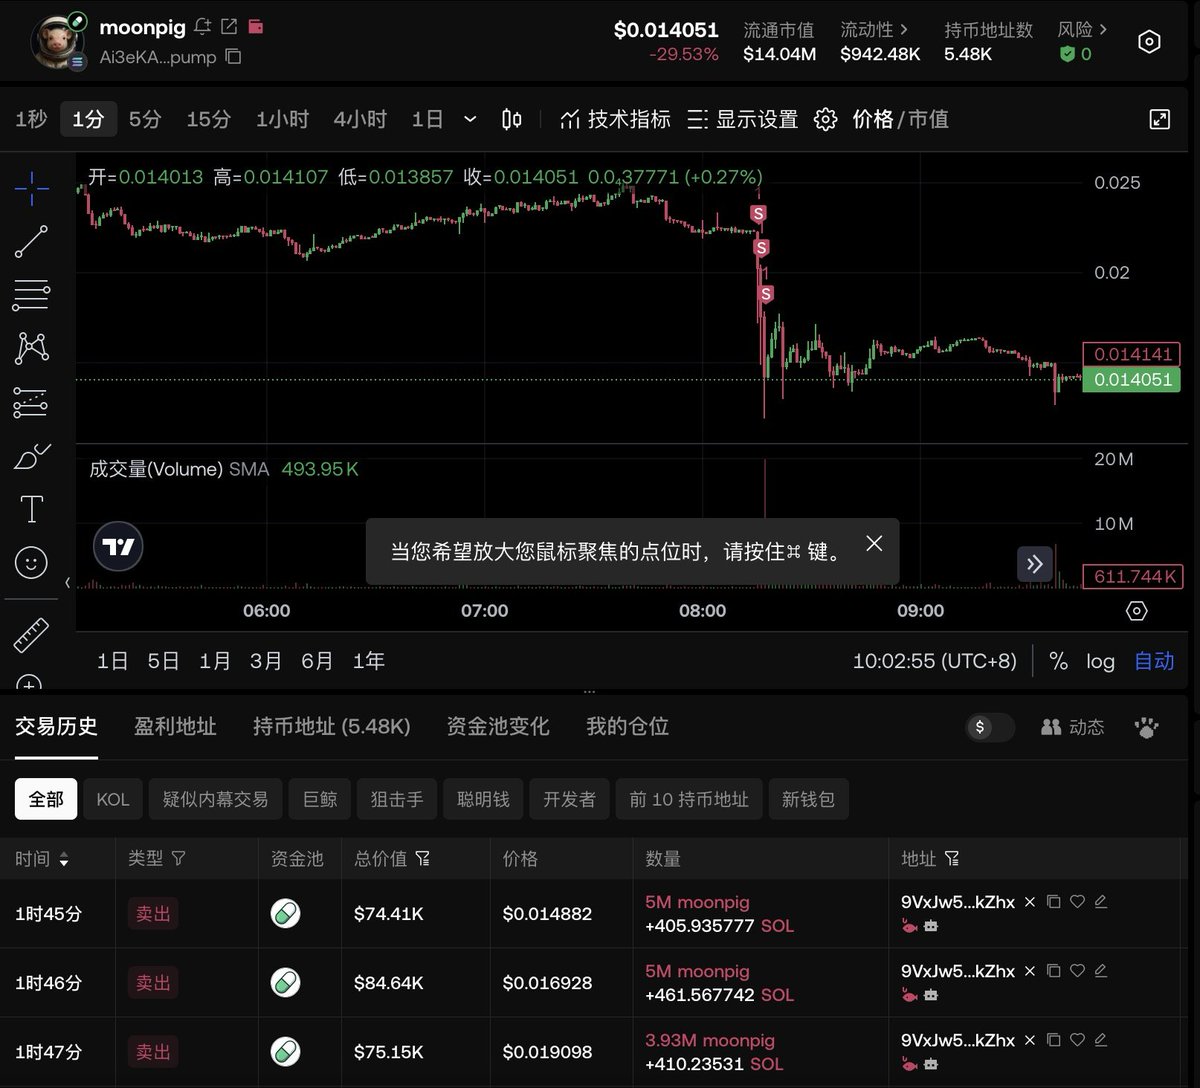Toggle log scale mode
Viewport: 1200px width, 1088px height.
pyautogui.click(x=1100, y=661)
